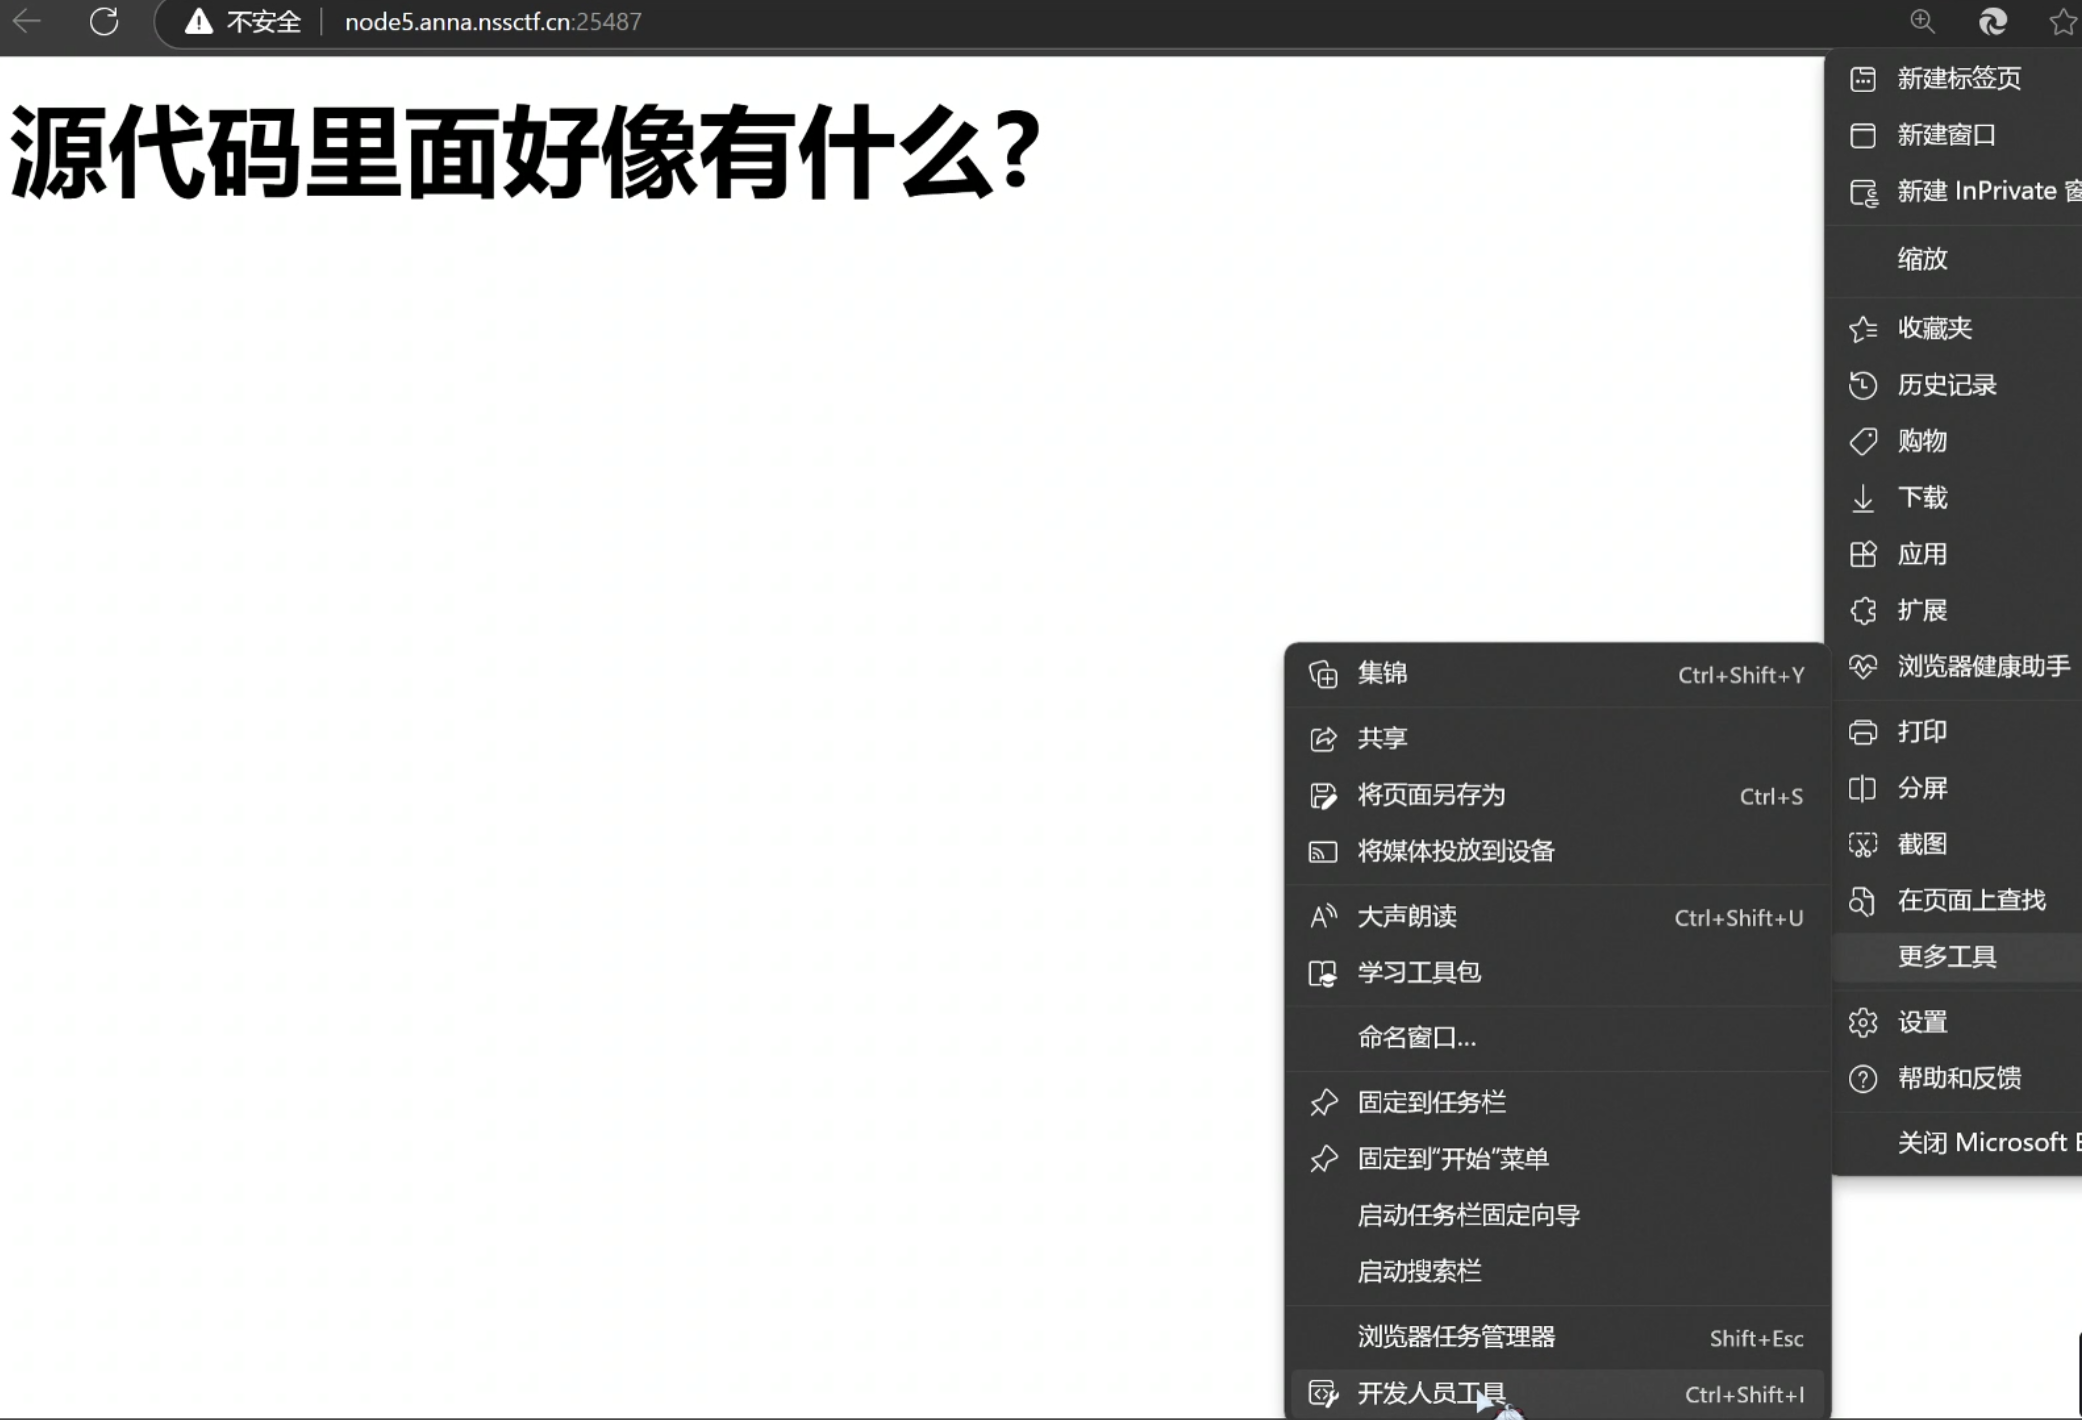Select 关闭 Microsoft Edge
Viewport: 2082px width, 1420px height.
click(1955, 1143)
